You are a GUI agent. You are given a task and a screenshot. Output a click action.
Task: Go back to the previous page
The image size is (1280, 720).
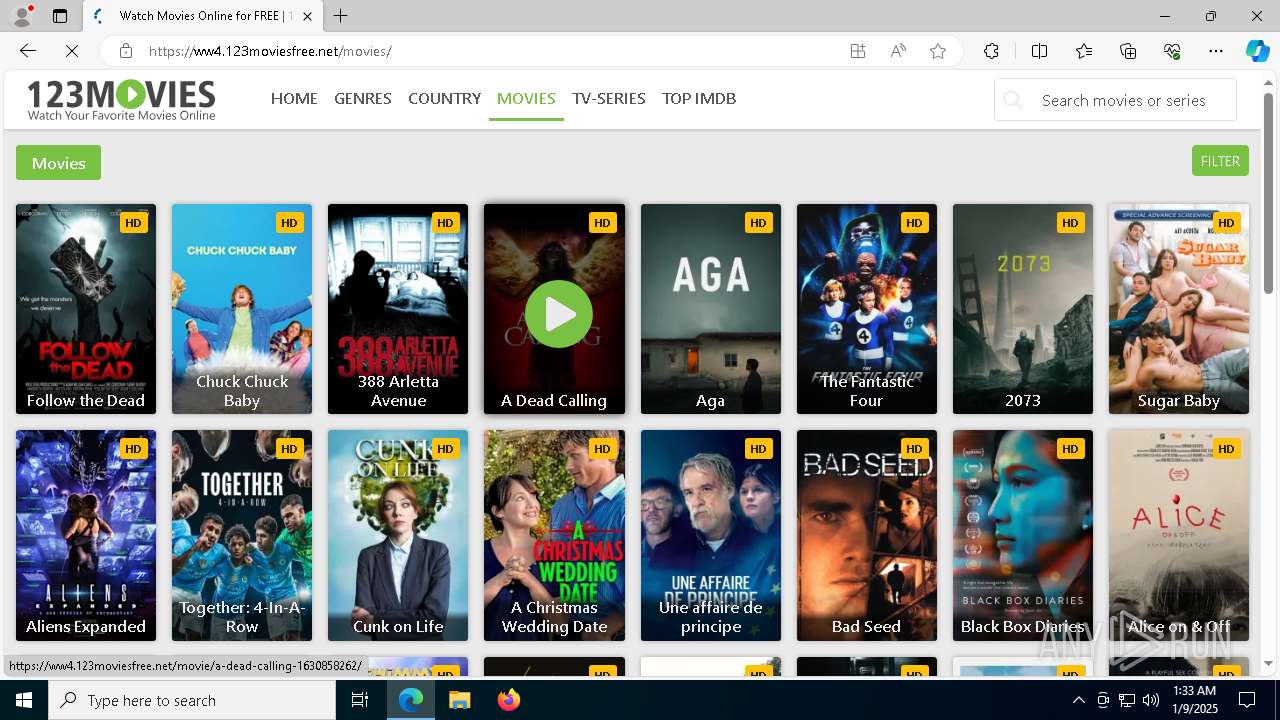pyautogui.click(x=28, y=51)
